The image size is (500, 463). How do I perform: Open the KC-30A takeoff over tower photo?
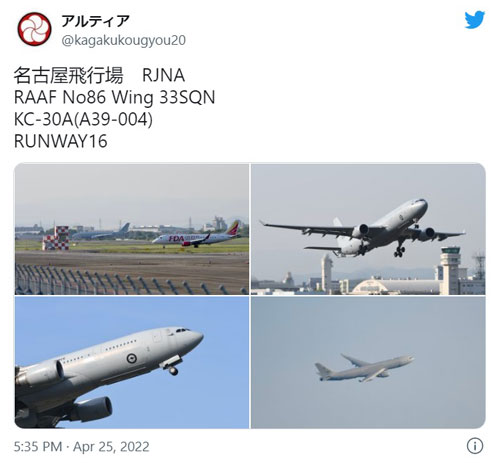point(368,229)
